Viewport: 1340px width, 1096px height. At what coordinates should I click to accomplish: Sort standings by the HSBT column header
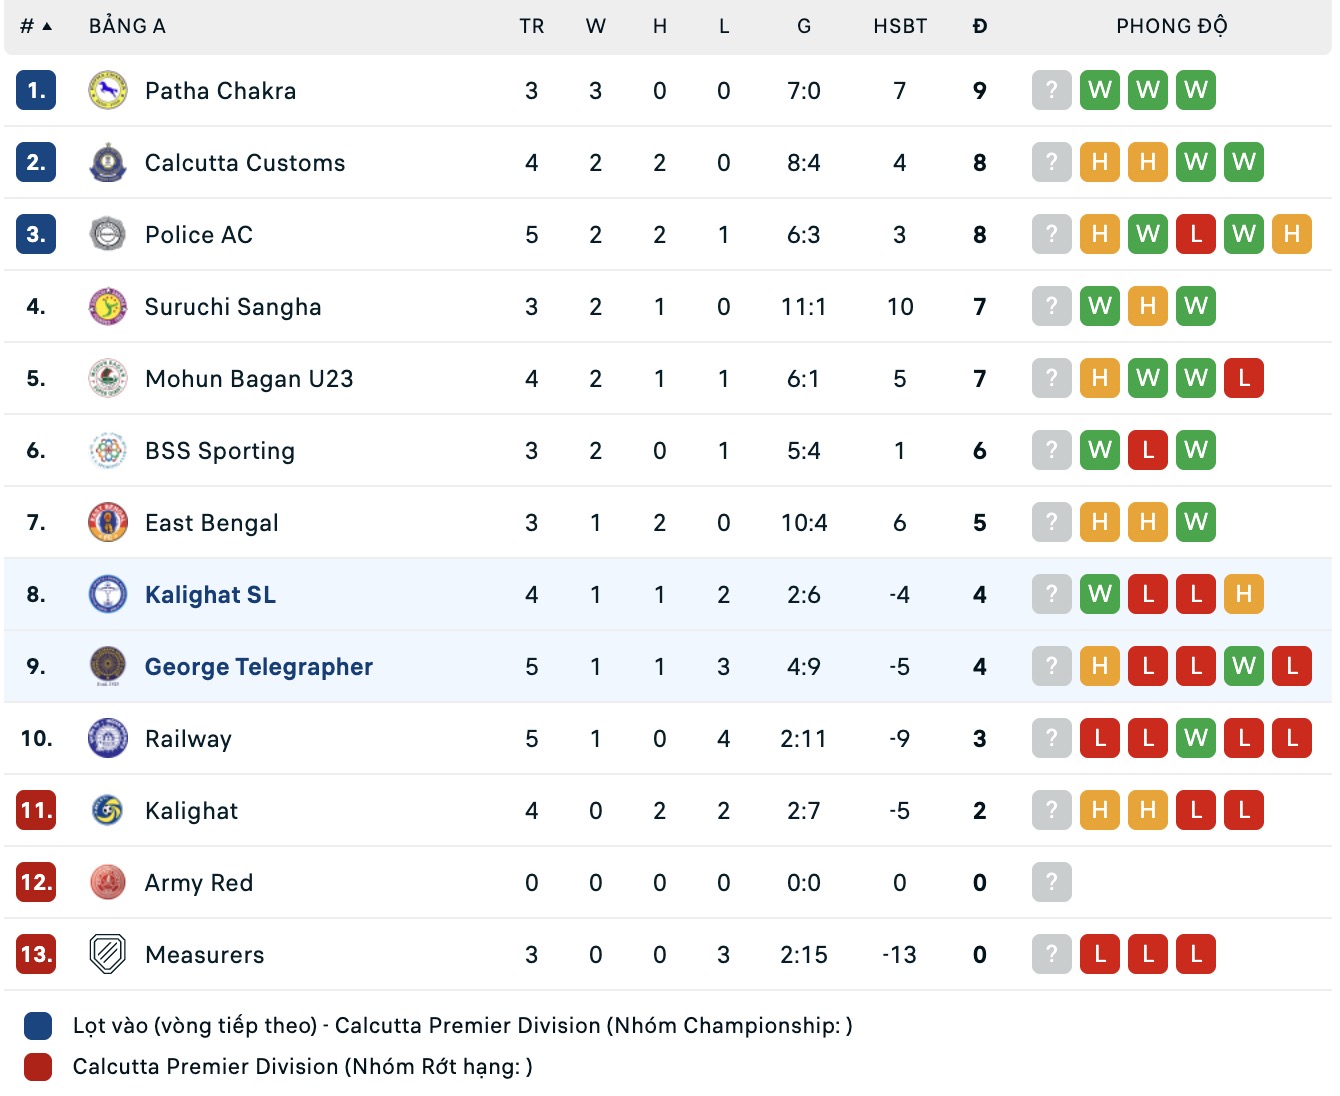coord(900,26)
